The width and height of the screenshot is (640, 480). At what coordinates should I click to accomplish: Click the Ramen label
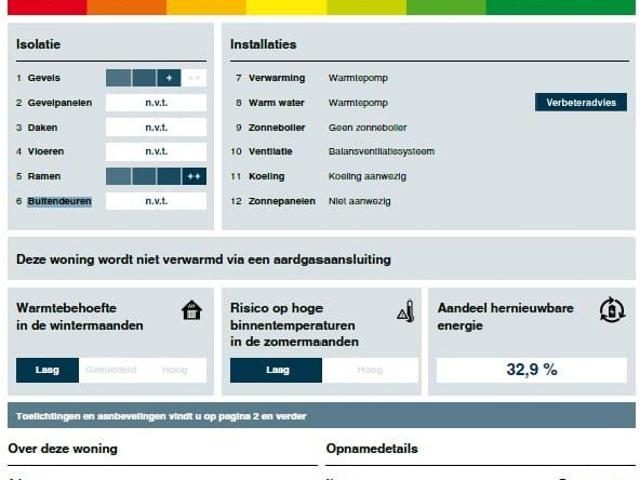pyautogui.click(x=44, y=176)
